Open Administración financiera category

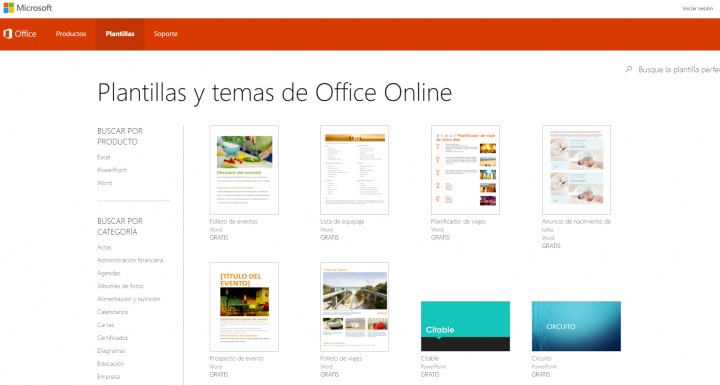coord(130,260)
